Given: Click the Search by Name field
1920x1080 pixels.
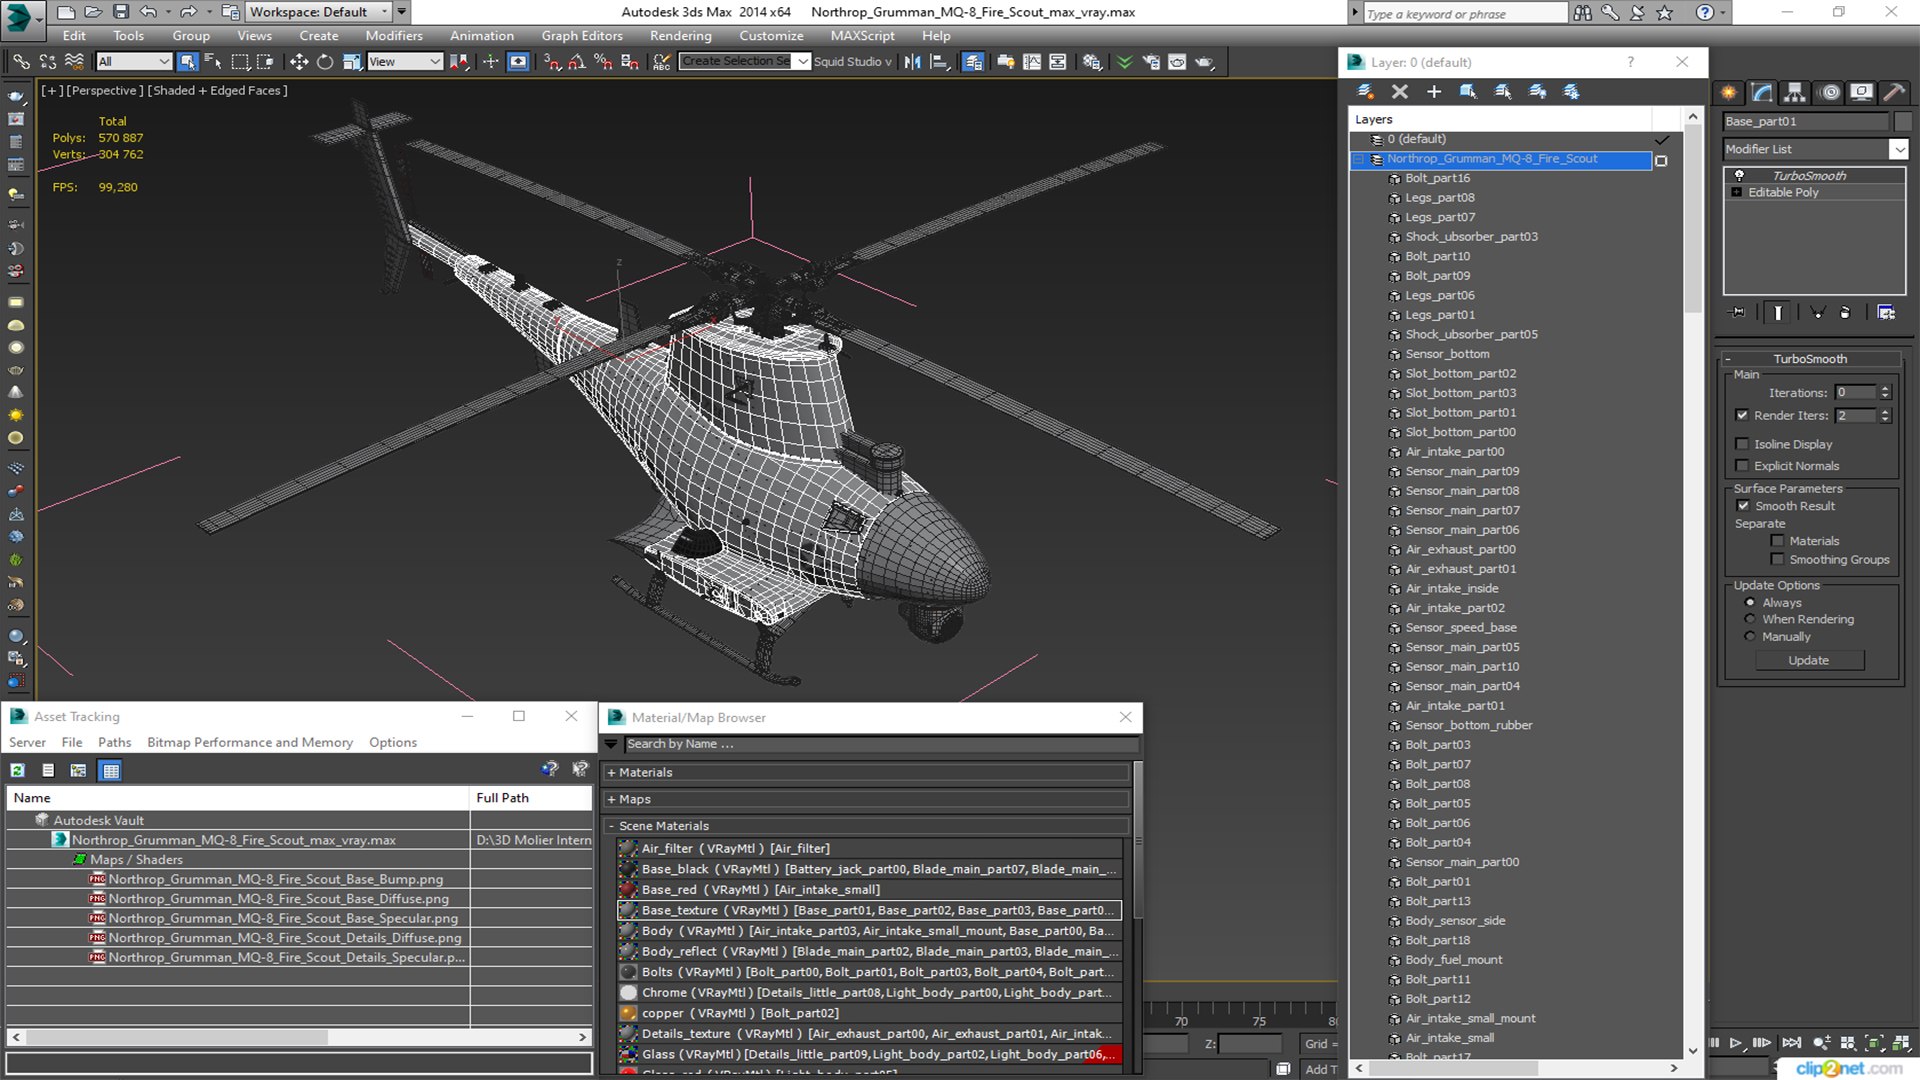Looking at the screenshot, I should tap(881, 744).
